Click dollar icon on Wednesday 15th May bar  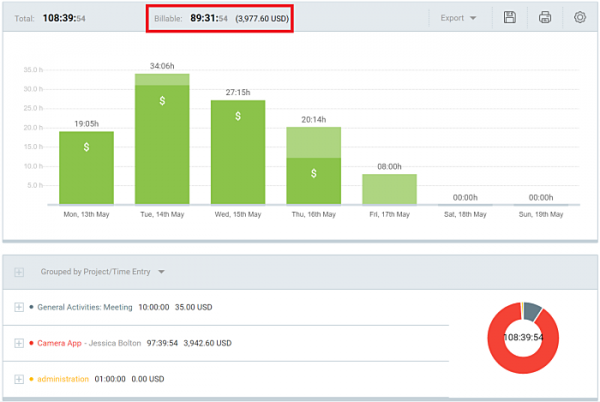coord(238,116)
